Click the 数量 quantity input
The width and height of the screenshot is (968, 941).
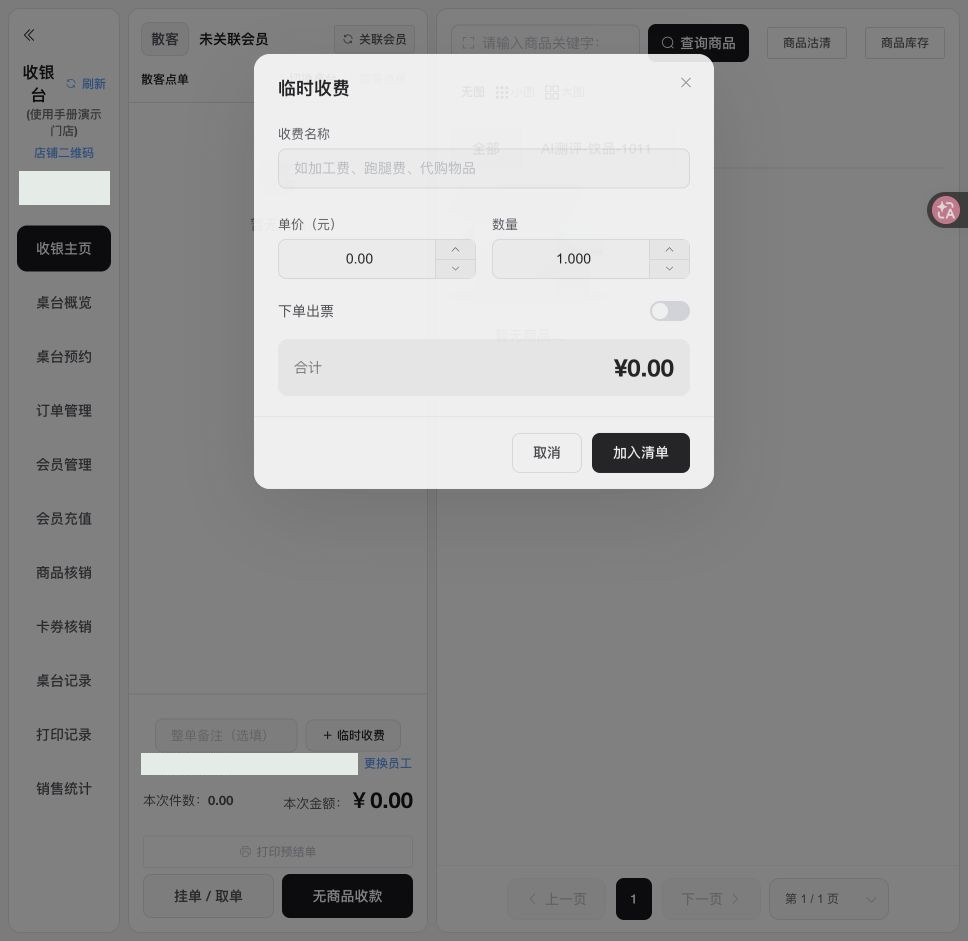point(571,259)
